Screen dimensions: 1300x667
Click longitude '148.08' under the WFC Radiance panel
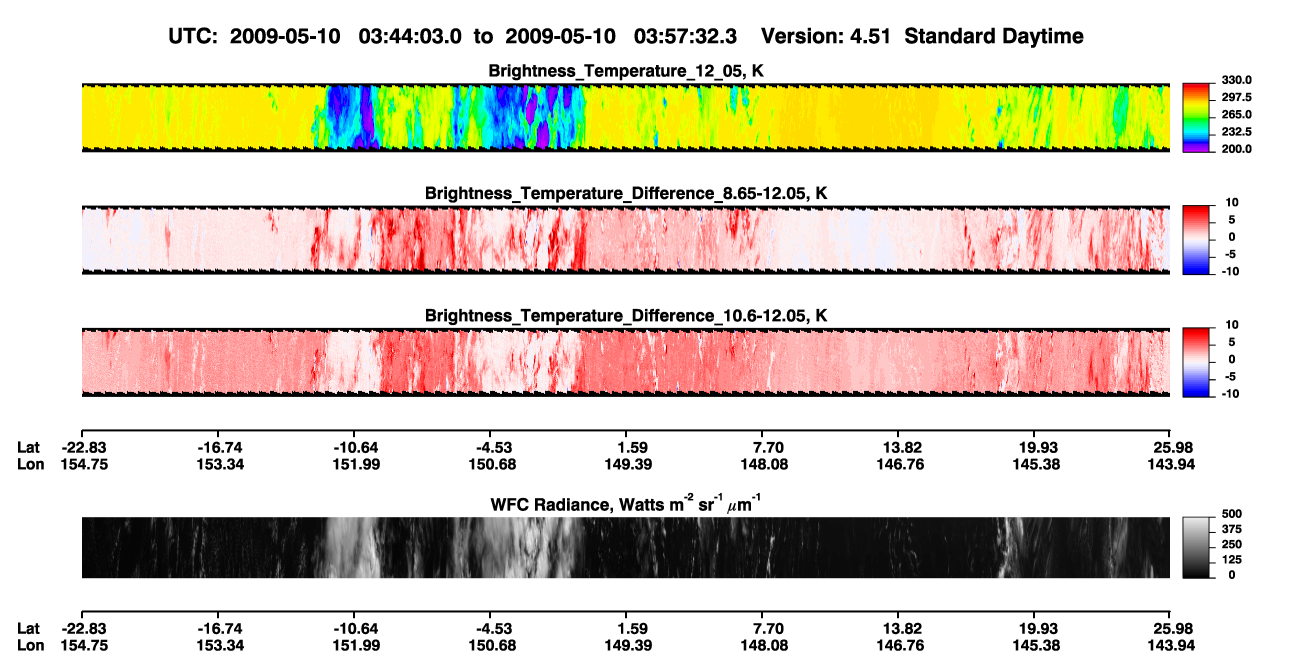(763, 644)
